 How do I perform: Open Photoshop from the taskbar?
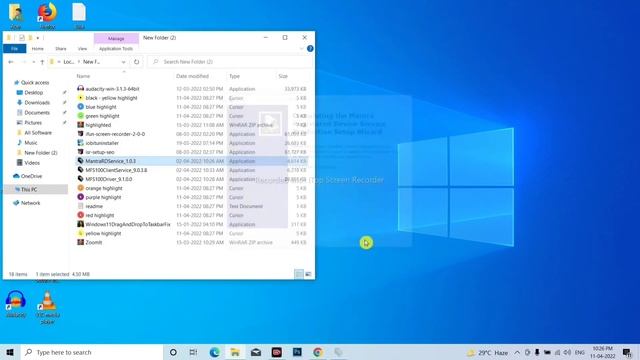[297, 352]
